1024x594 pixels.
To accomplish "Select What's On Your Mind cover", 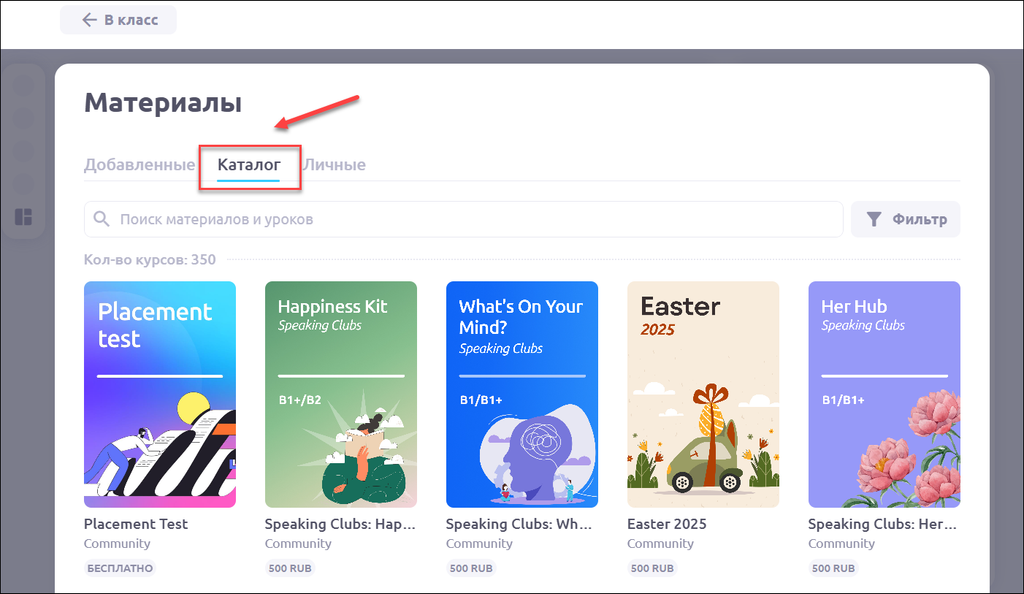I will tap(522, 394).
